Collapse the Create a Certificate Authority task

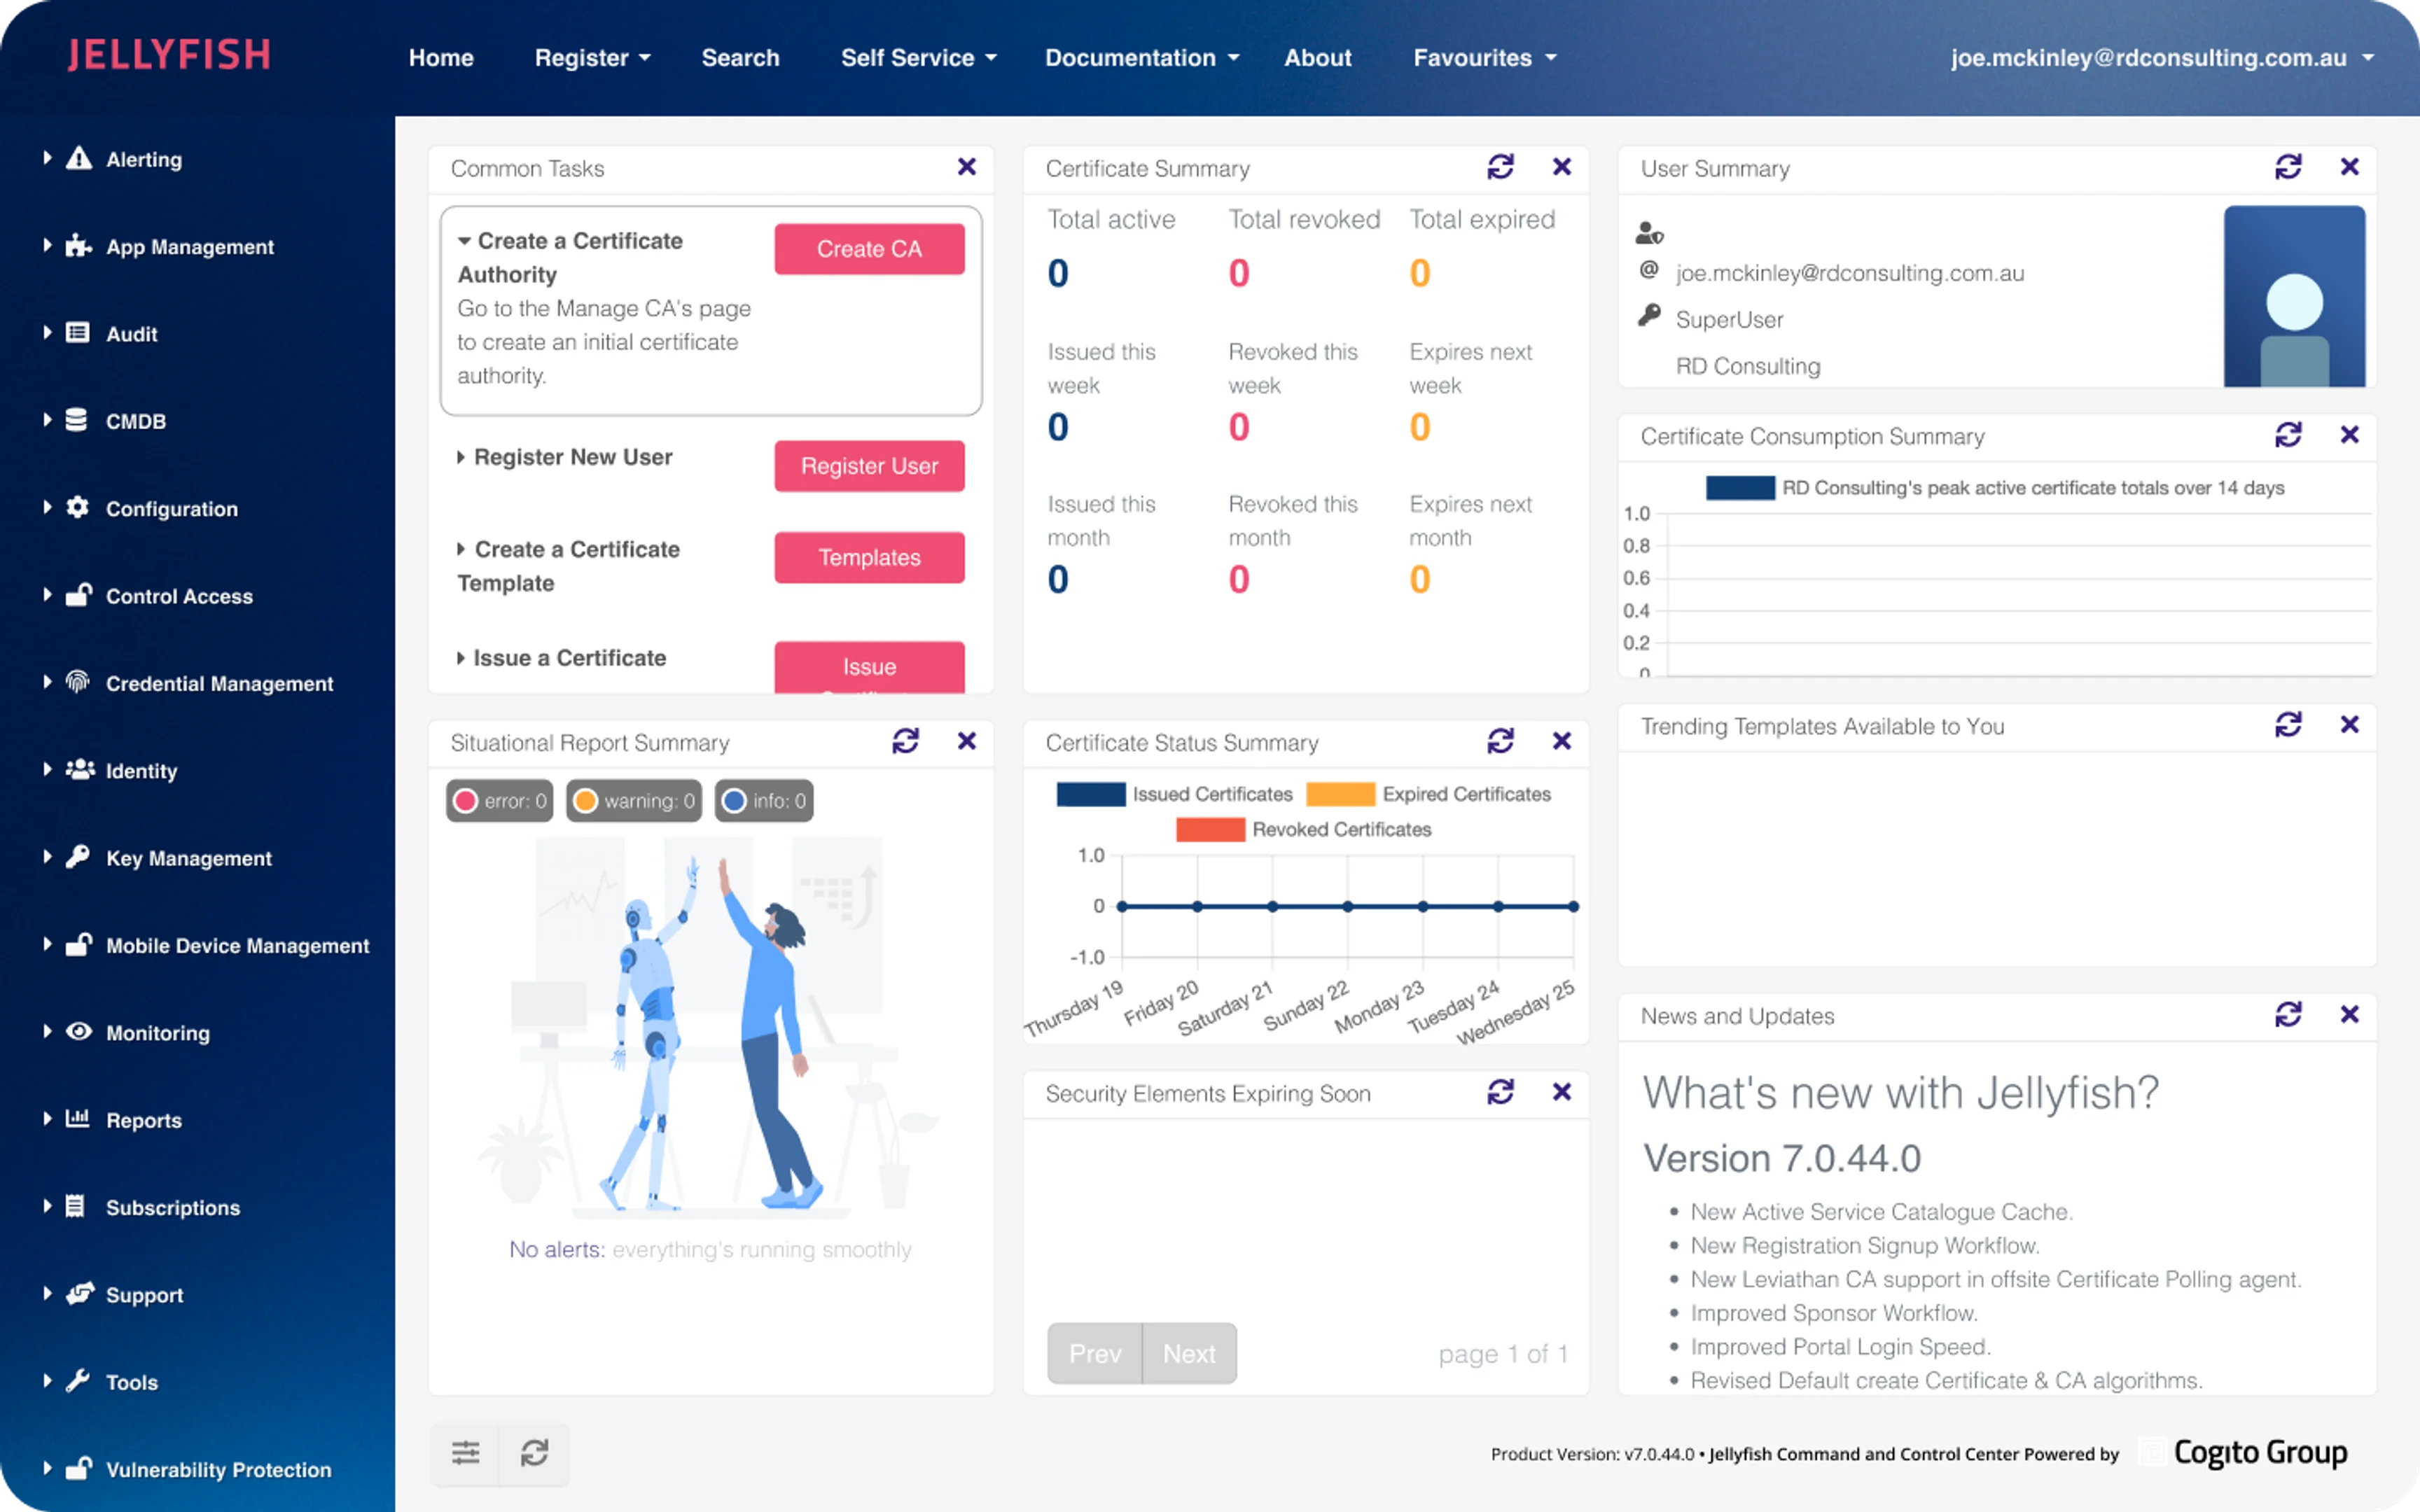[465, 241]
